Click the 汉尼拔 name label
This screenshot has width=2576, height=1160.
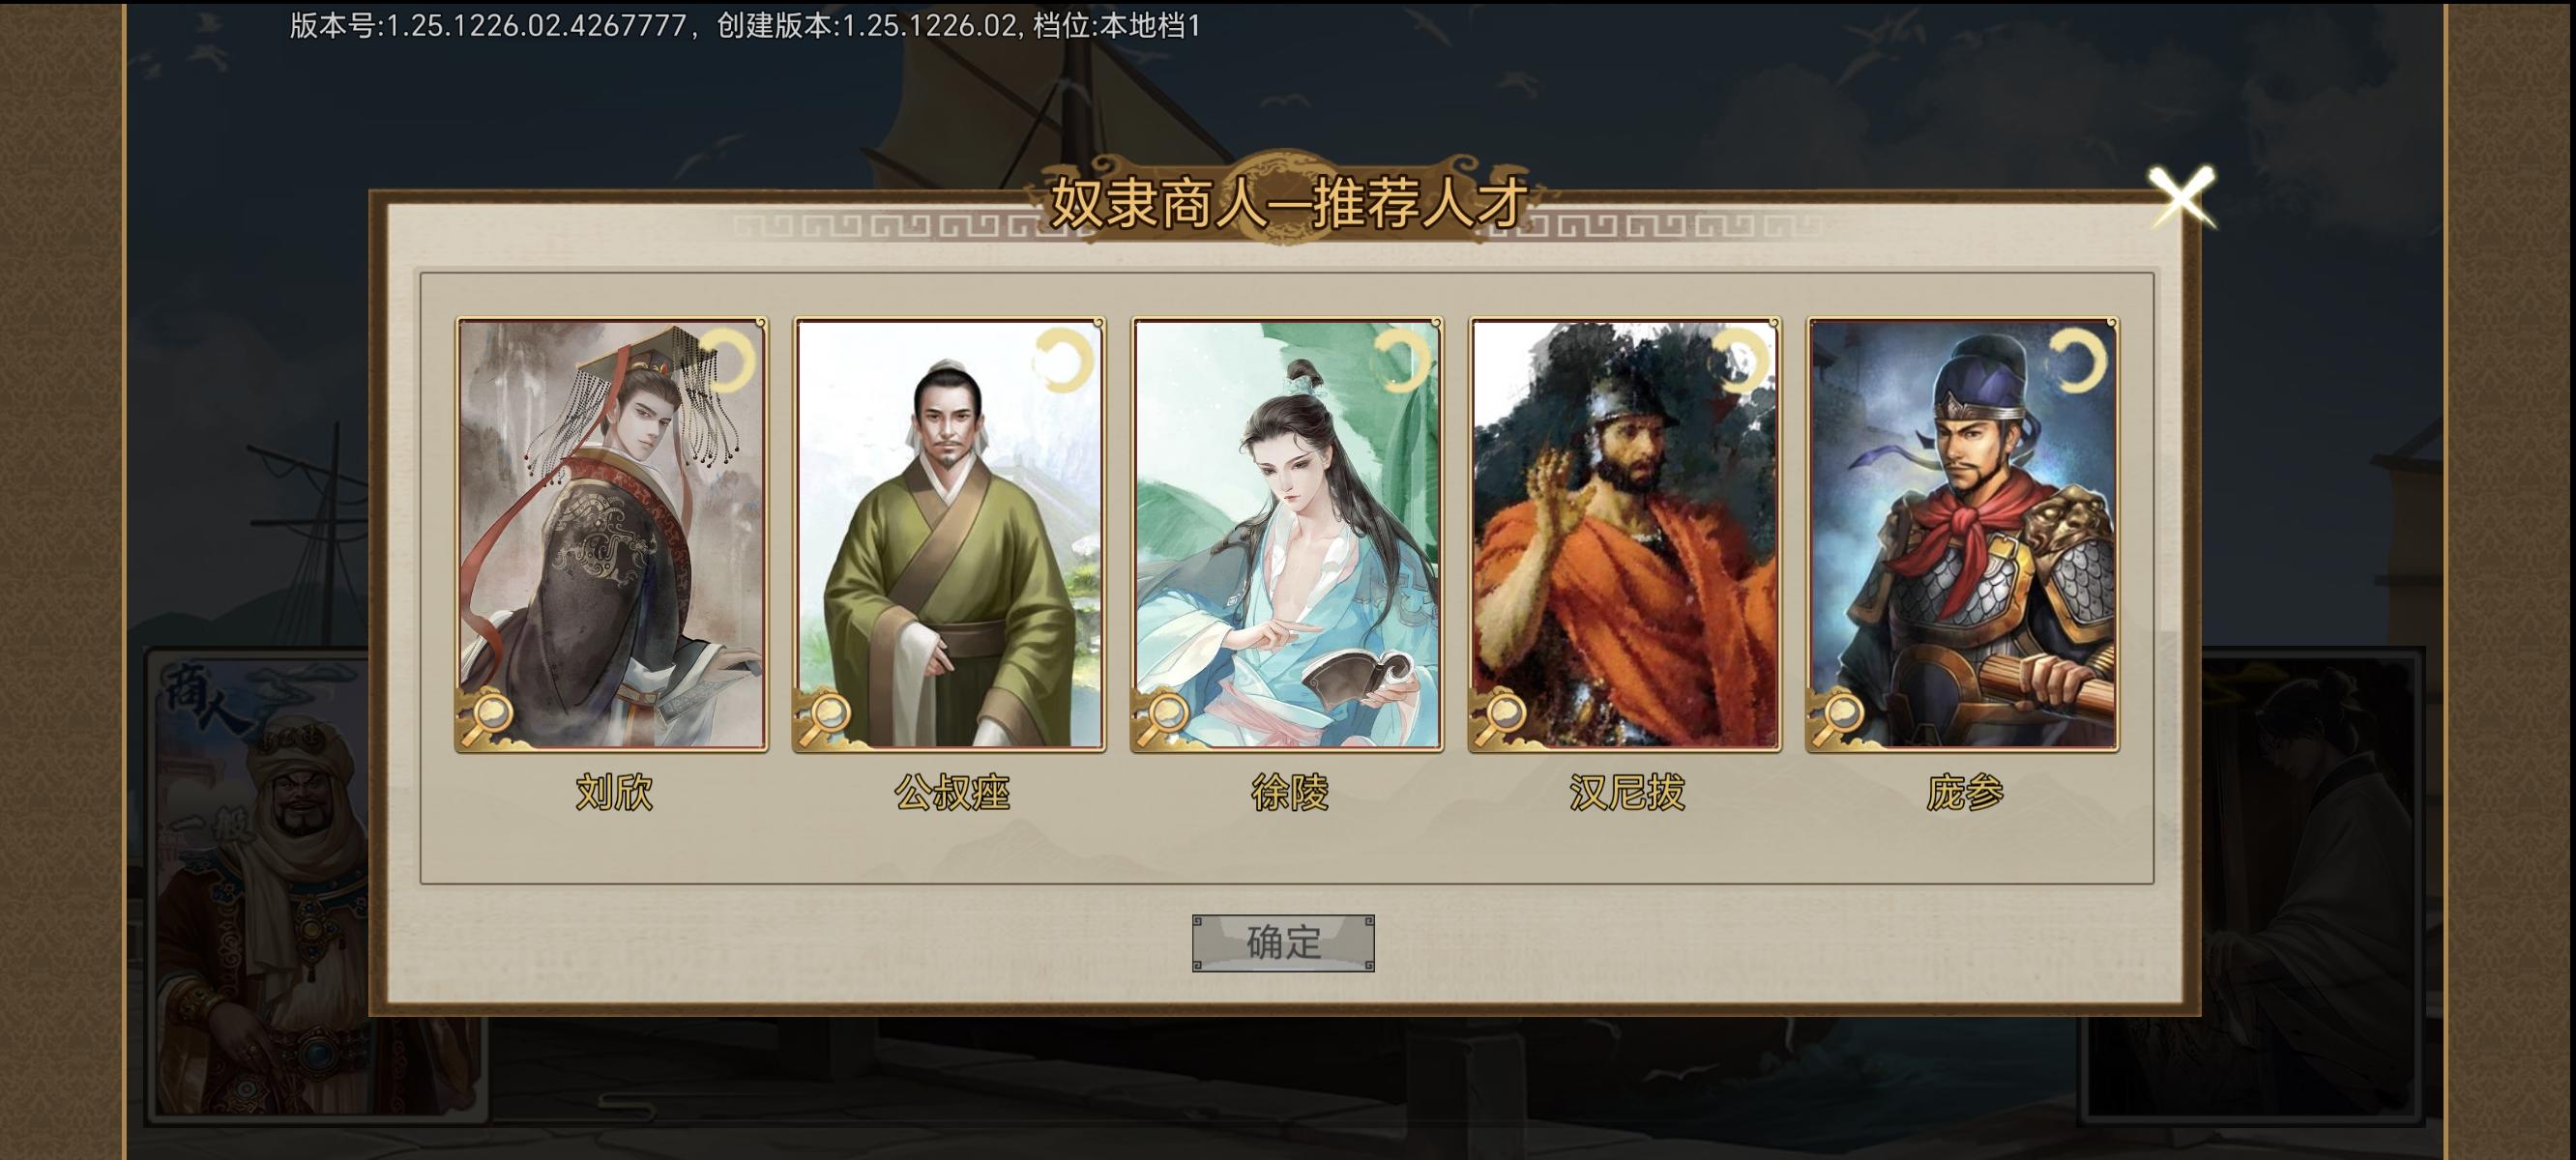1627,793
